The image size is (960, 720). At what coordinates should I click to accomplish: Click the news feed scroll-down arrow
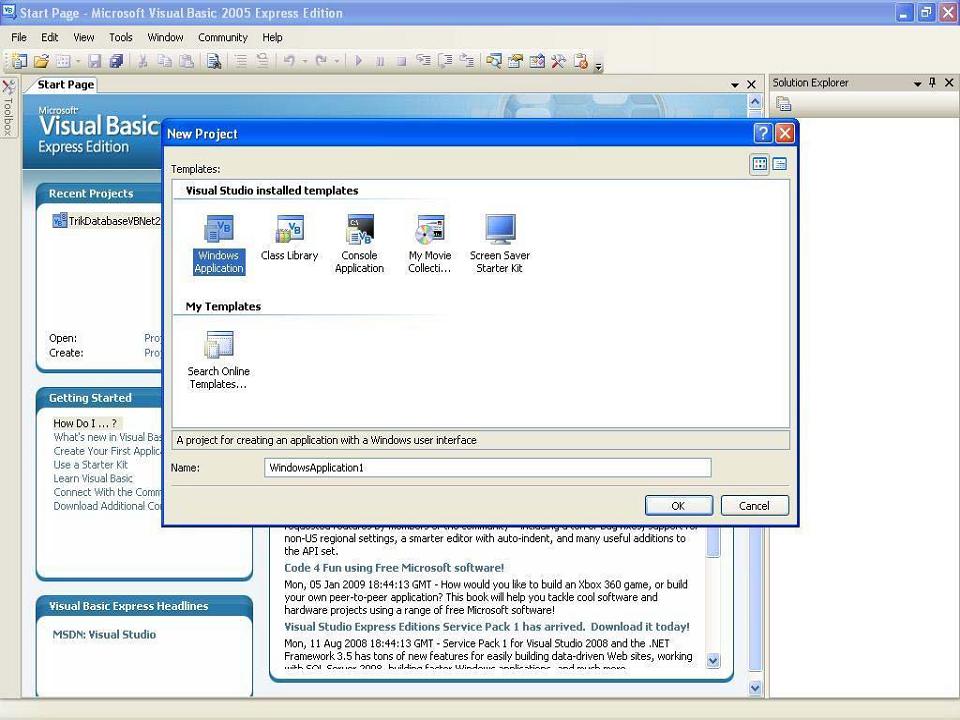pyautogui.click(x=713, y=660)
